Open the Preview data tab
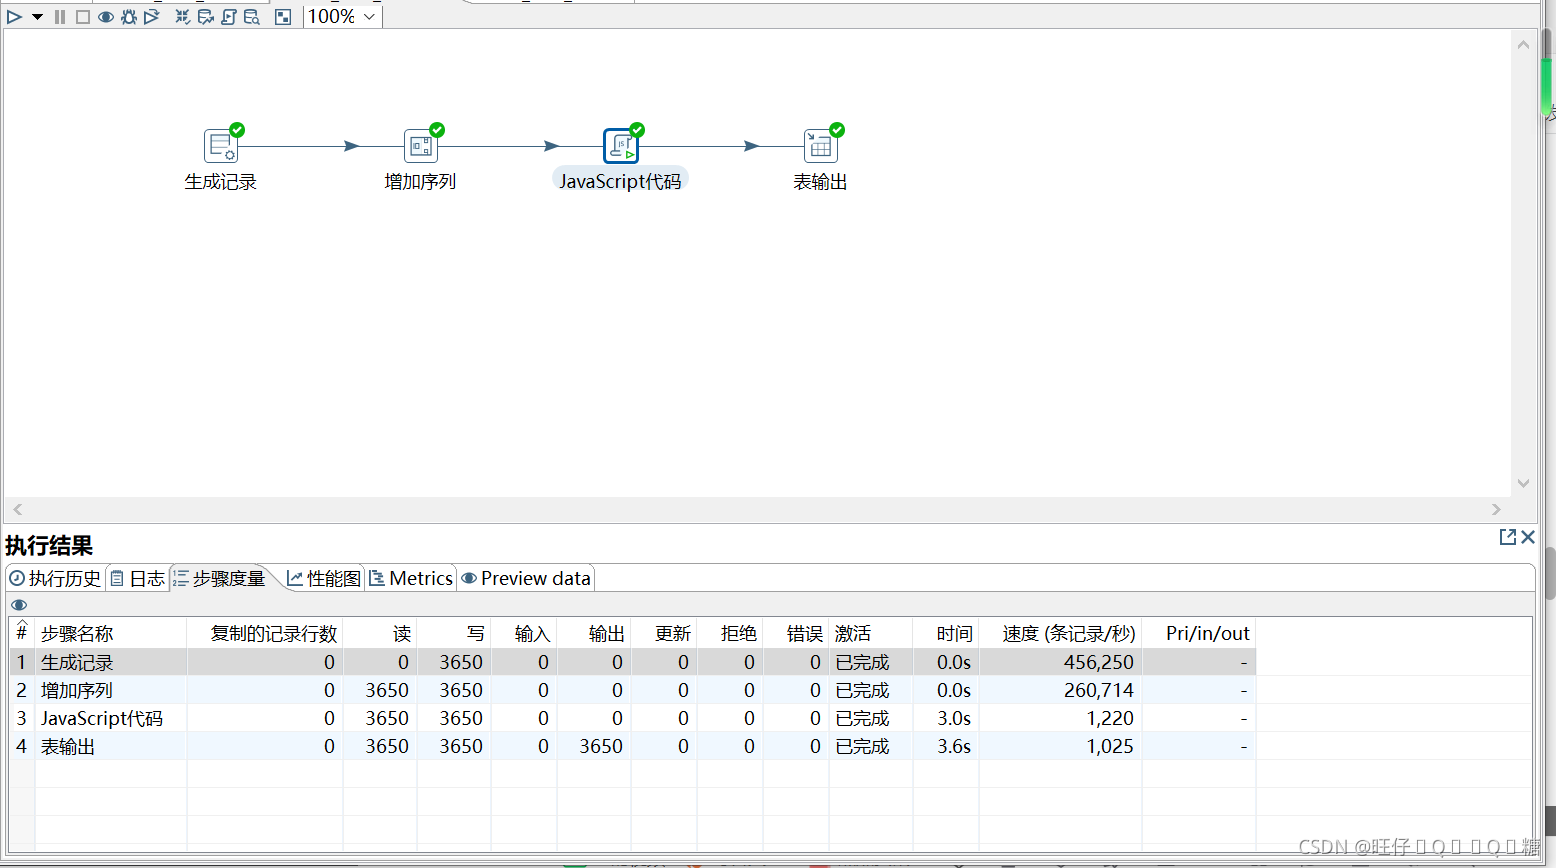1556x868 pixels. pyautogui.click(x=526, y=579)
